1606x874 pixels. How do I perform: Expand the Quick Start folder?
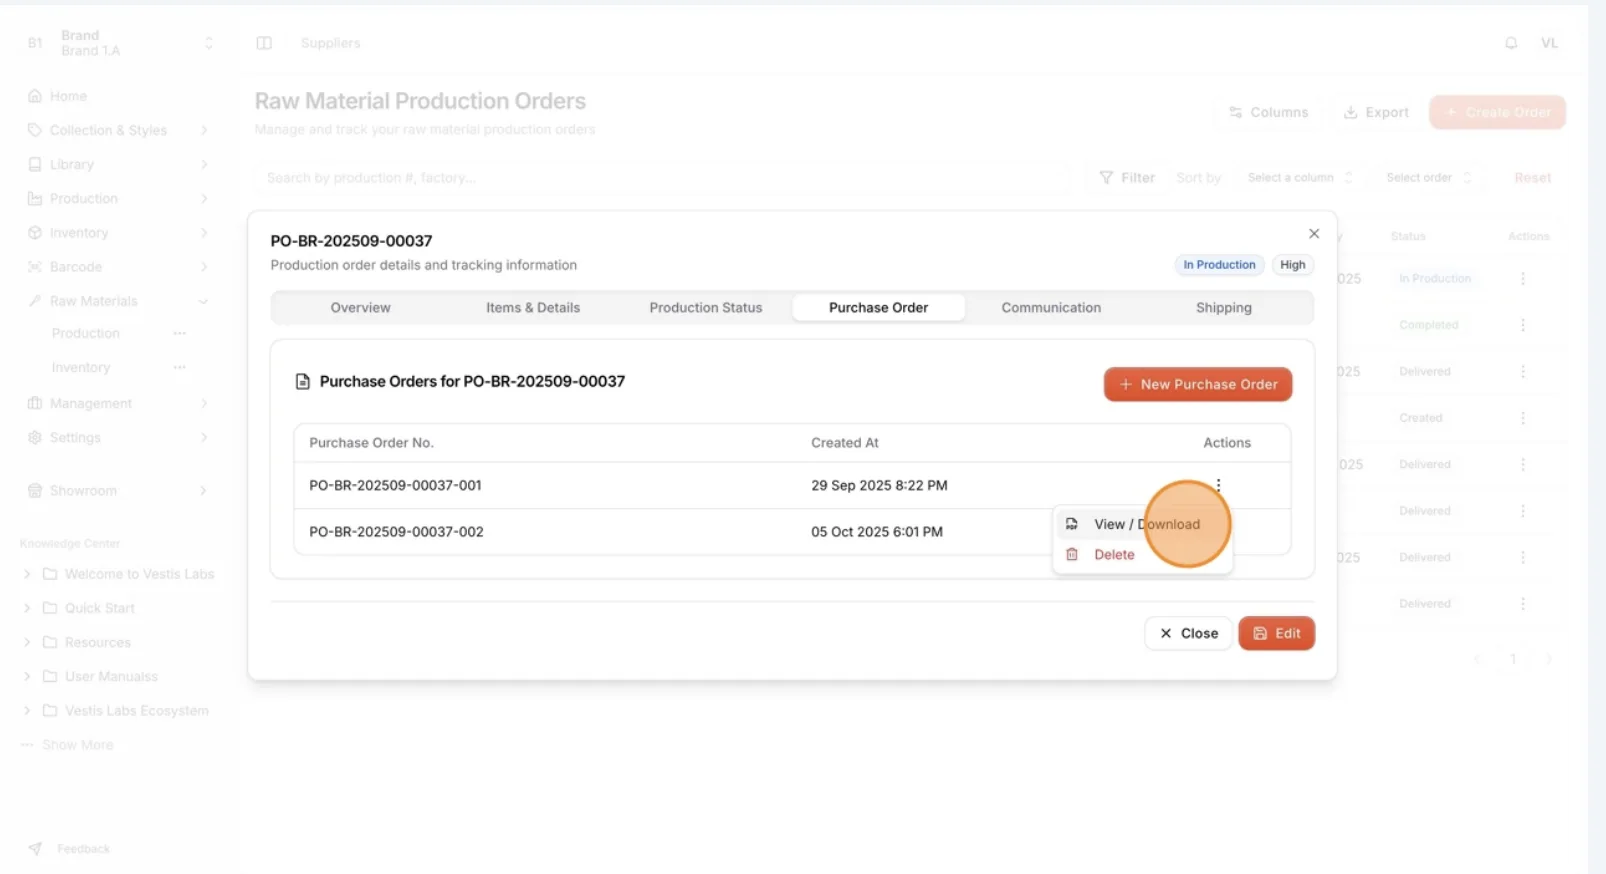coord(27,608)
